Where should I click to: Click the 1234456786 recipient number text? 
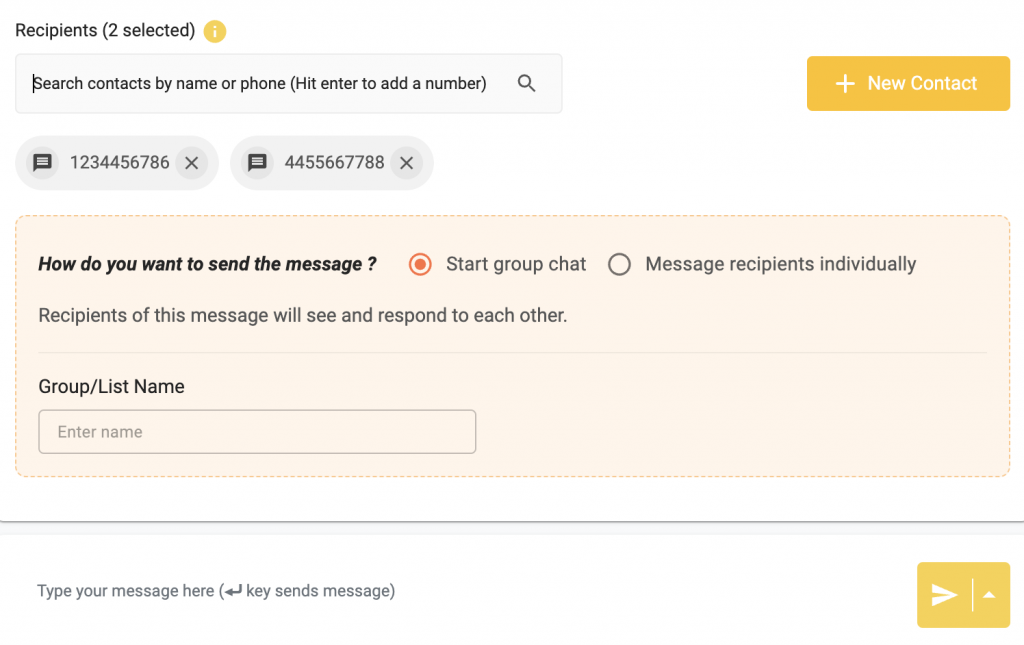(x=120, y=163)
